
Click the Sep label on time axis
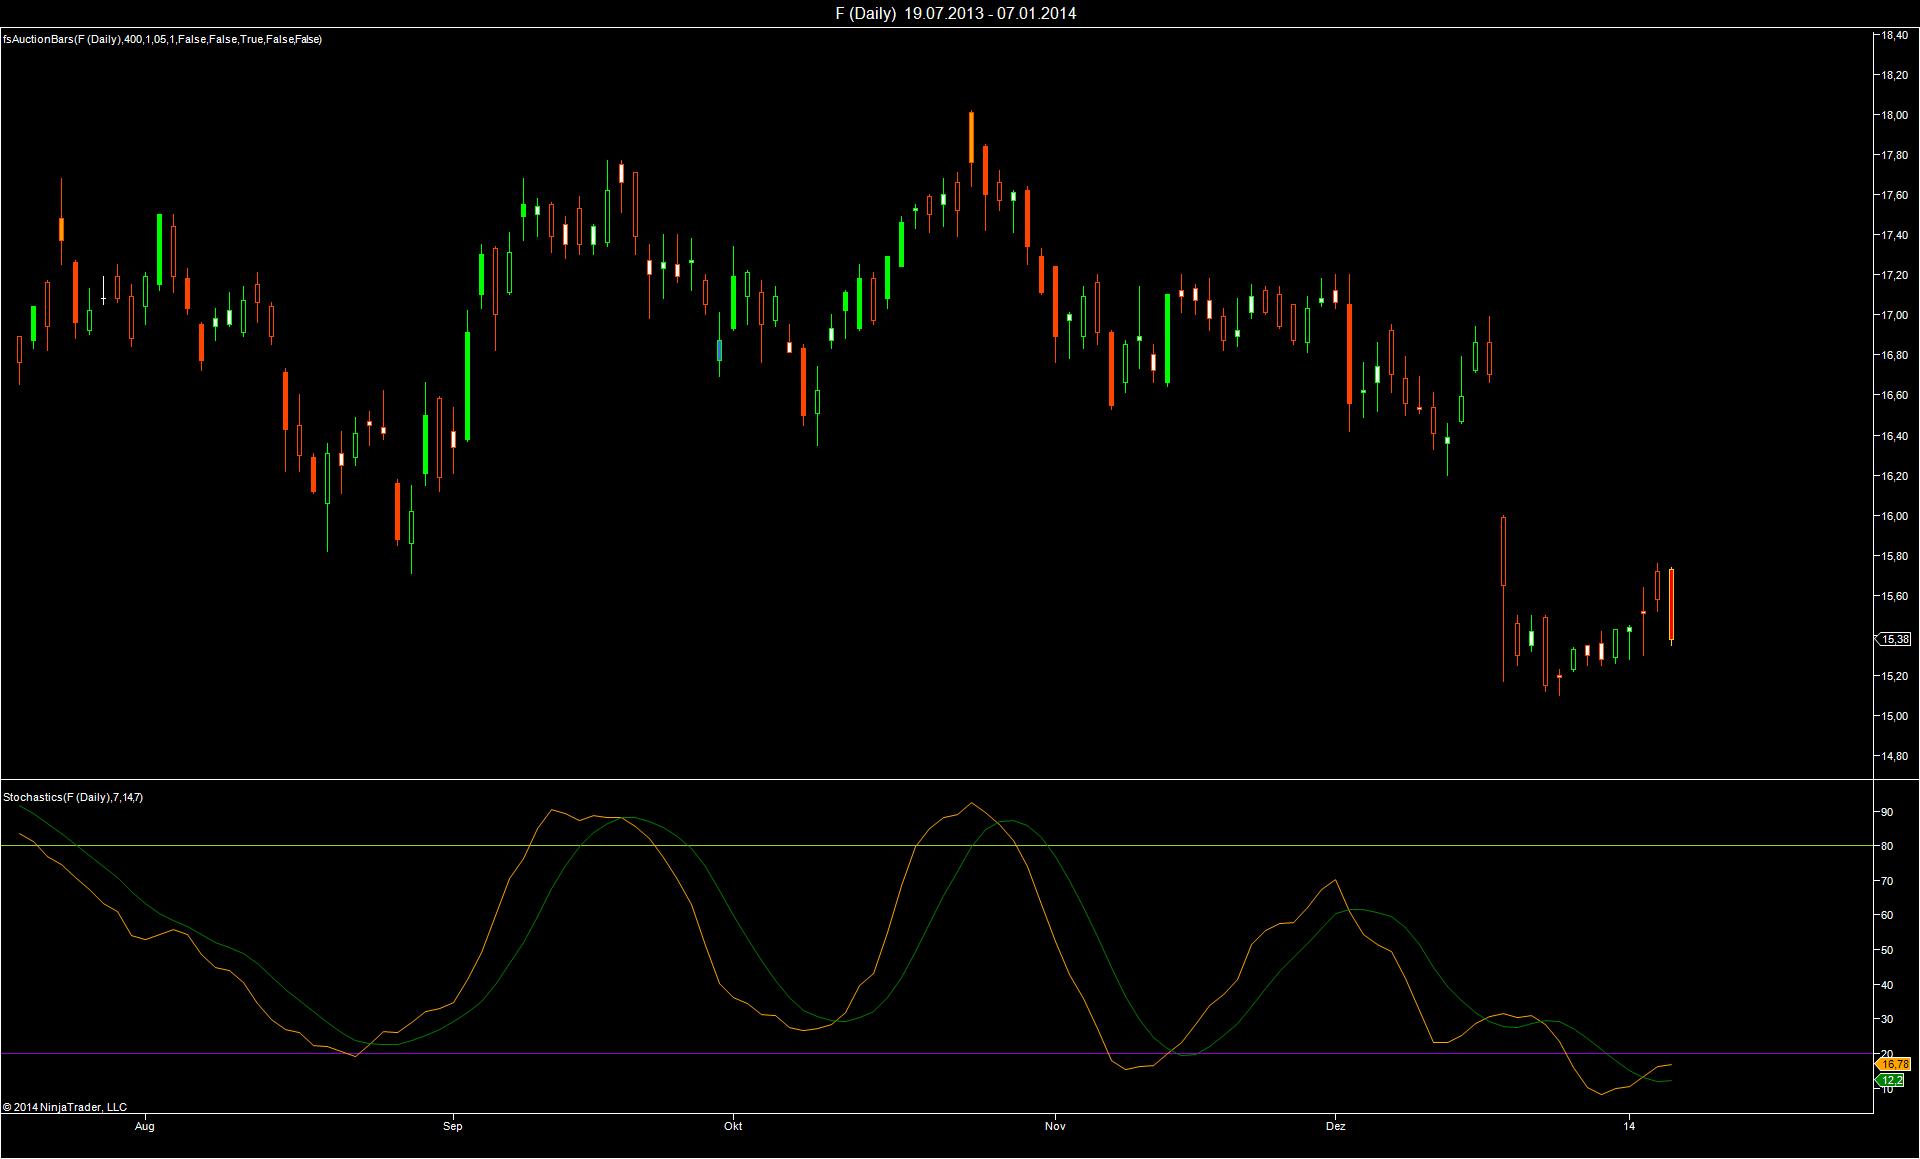[453, 1126]
